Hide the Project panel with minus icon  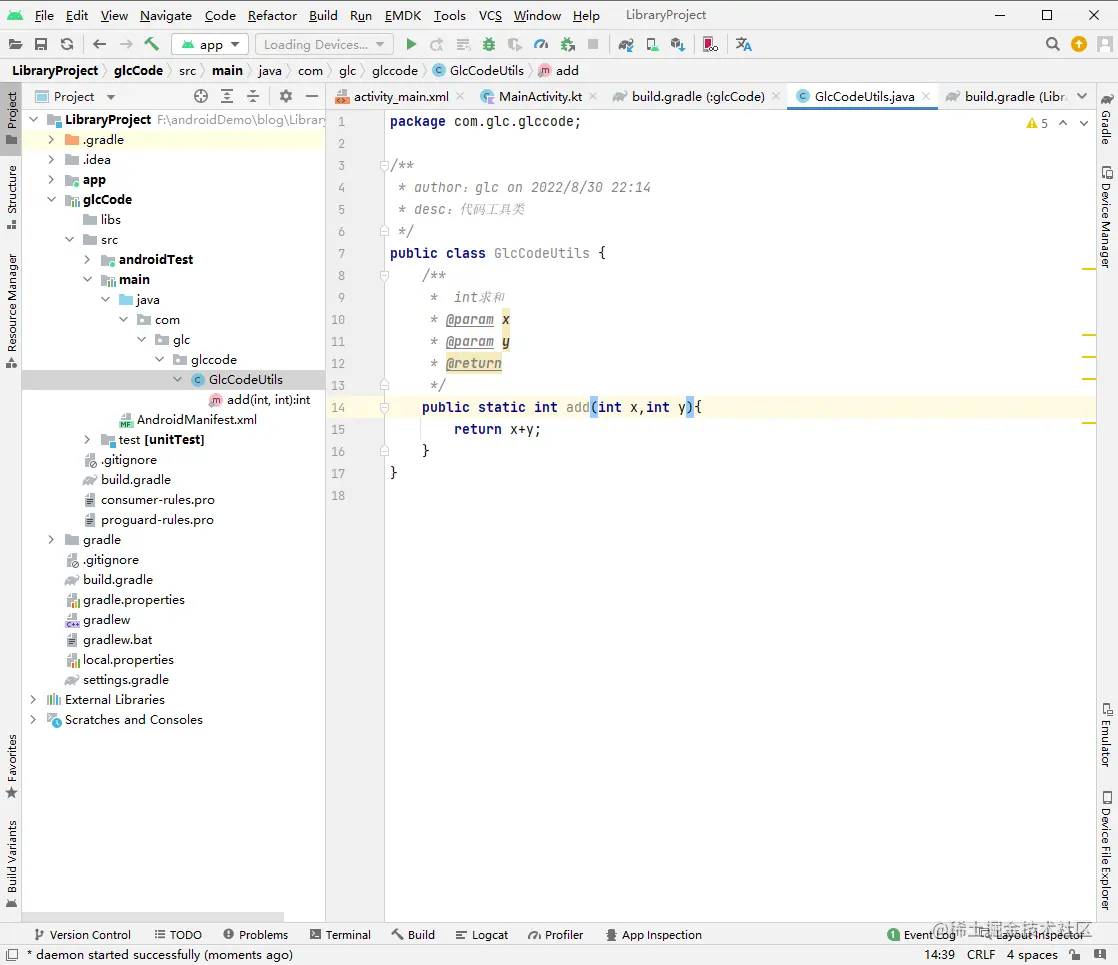[x=312, y=96]
